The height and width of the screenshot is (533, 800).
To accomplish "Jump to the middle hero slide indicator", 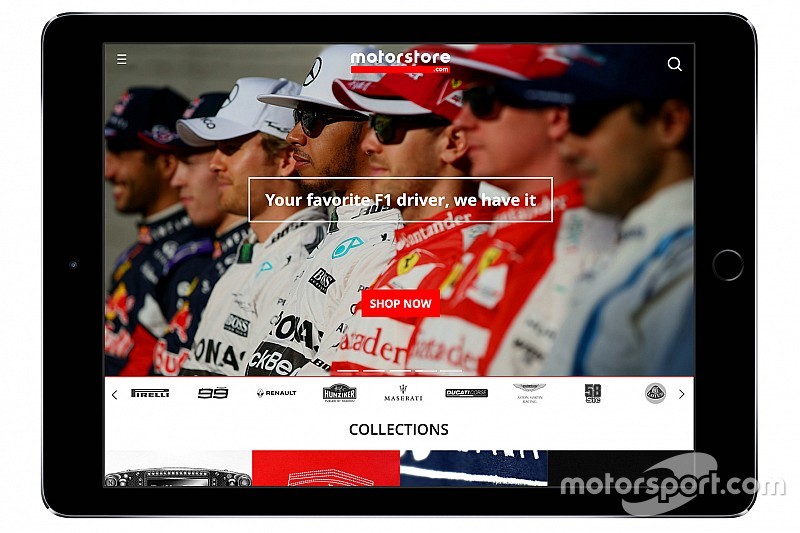I will click(x=400, y=371).
